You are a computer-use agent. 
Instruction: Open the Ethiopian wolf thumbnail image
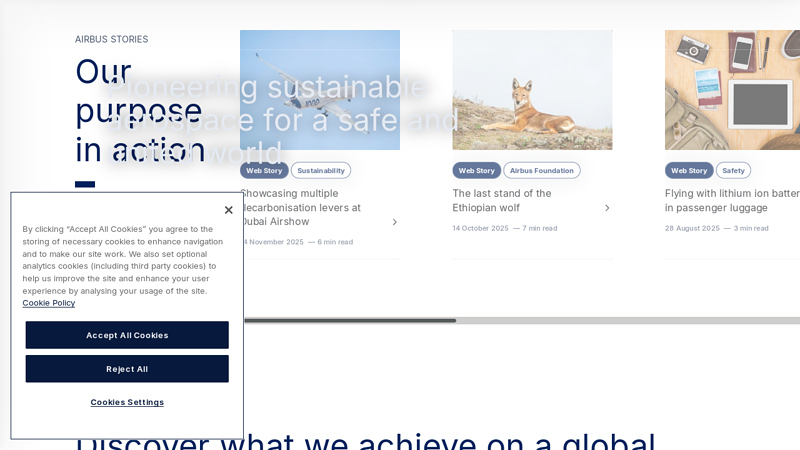tap(532, 90)
